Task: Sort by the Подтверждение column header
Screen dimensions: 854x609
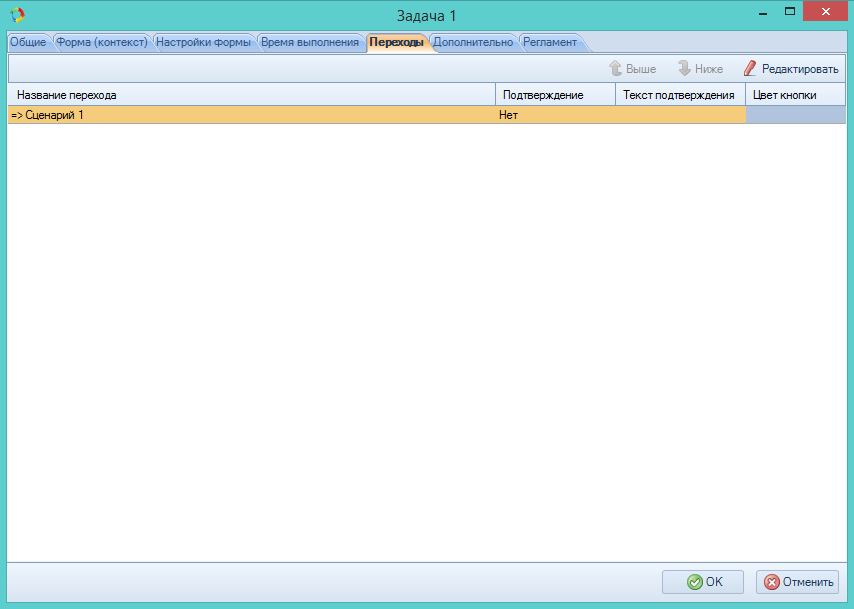Action: pyautogui.click(x=554, y=95)
